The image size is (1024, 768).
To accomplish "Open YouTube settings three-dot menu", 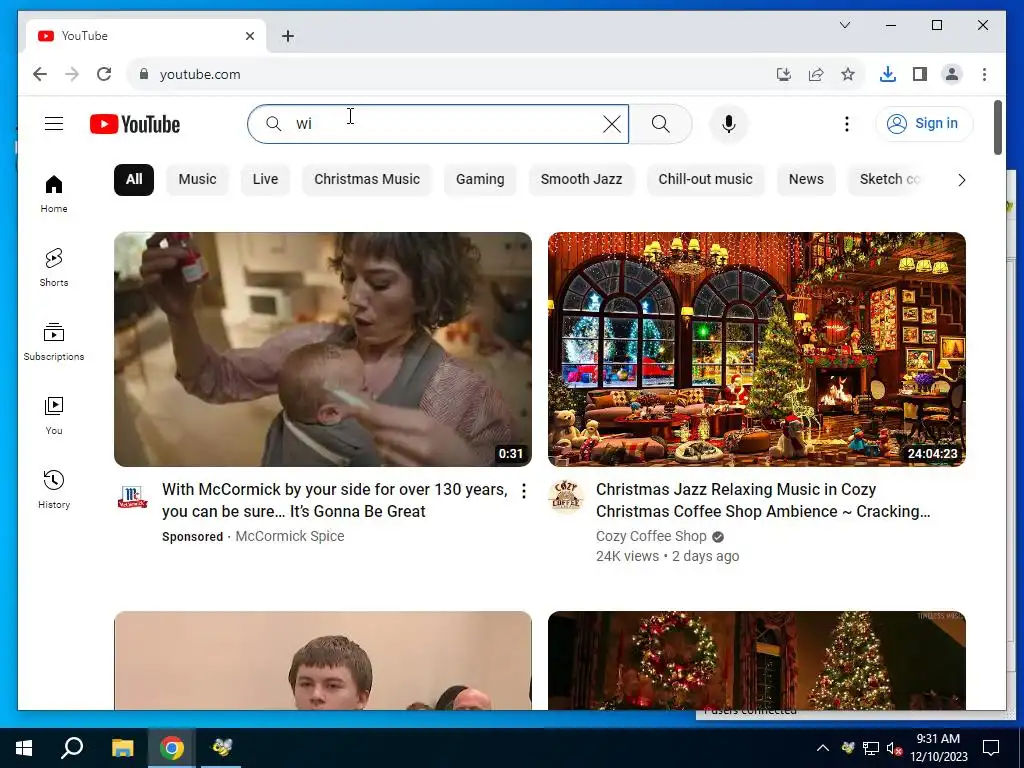I will tap(846, 124).
